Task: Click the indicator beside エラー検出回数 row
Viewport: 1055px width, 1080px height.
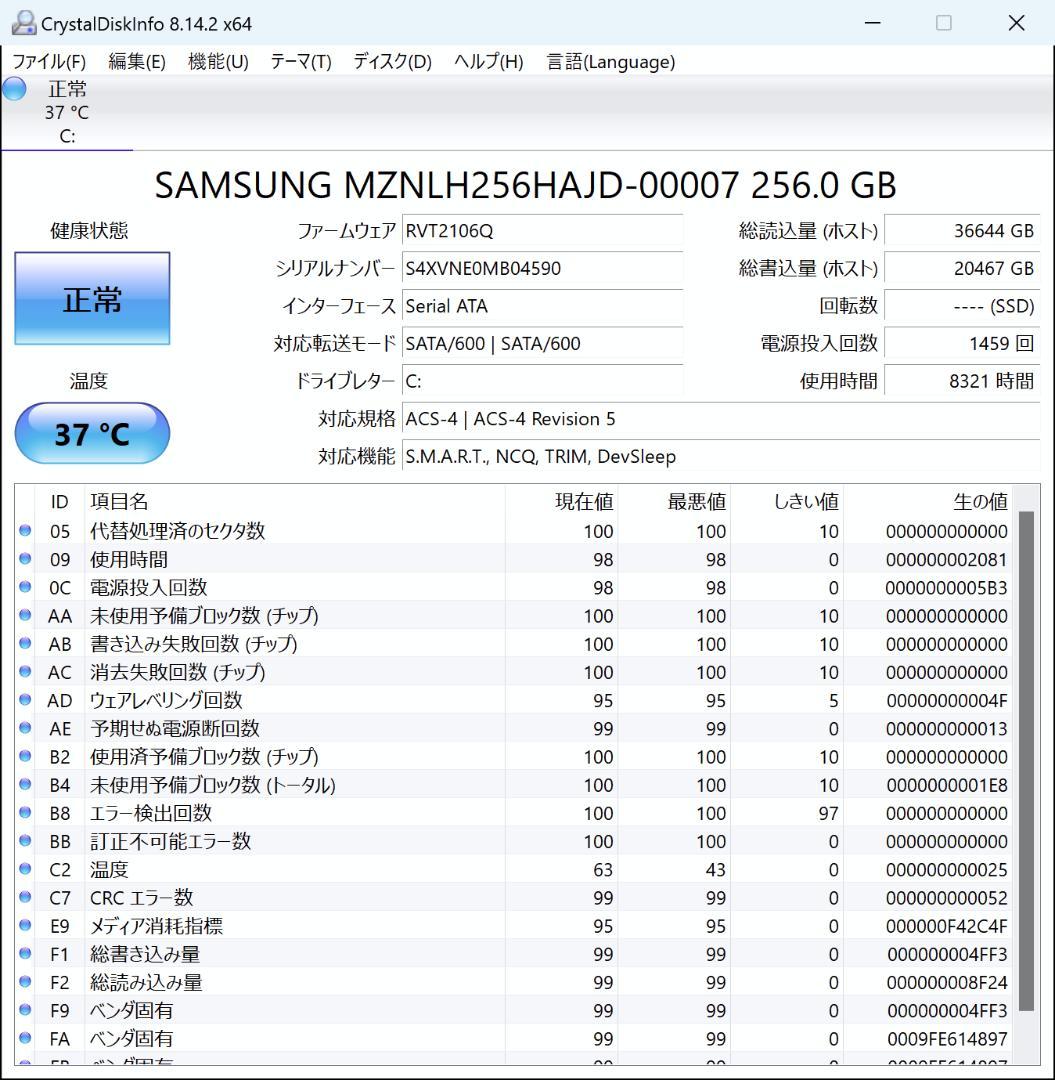Action: [x=24, y=813]
